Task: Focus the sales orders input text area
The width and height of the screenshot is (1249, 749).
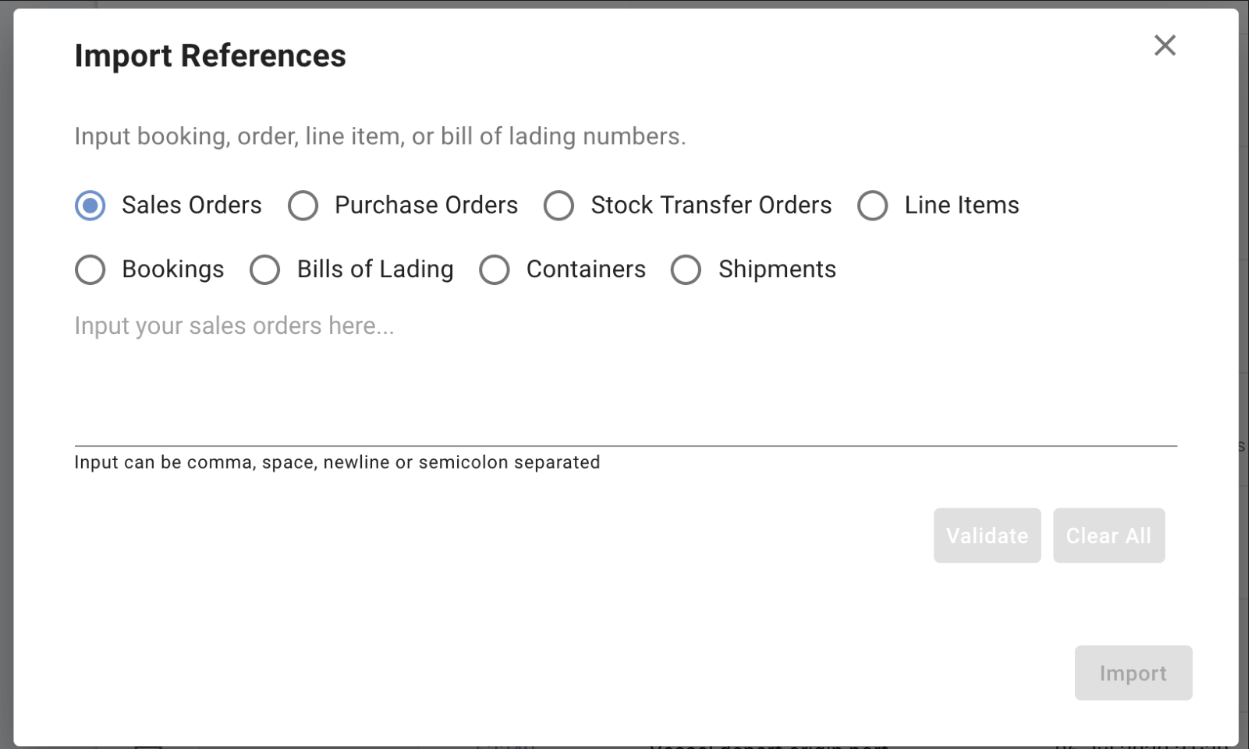Action: [x=625, y=375]
